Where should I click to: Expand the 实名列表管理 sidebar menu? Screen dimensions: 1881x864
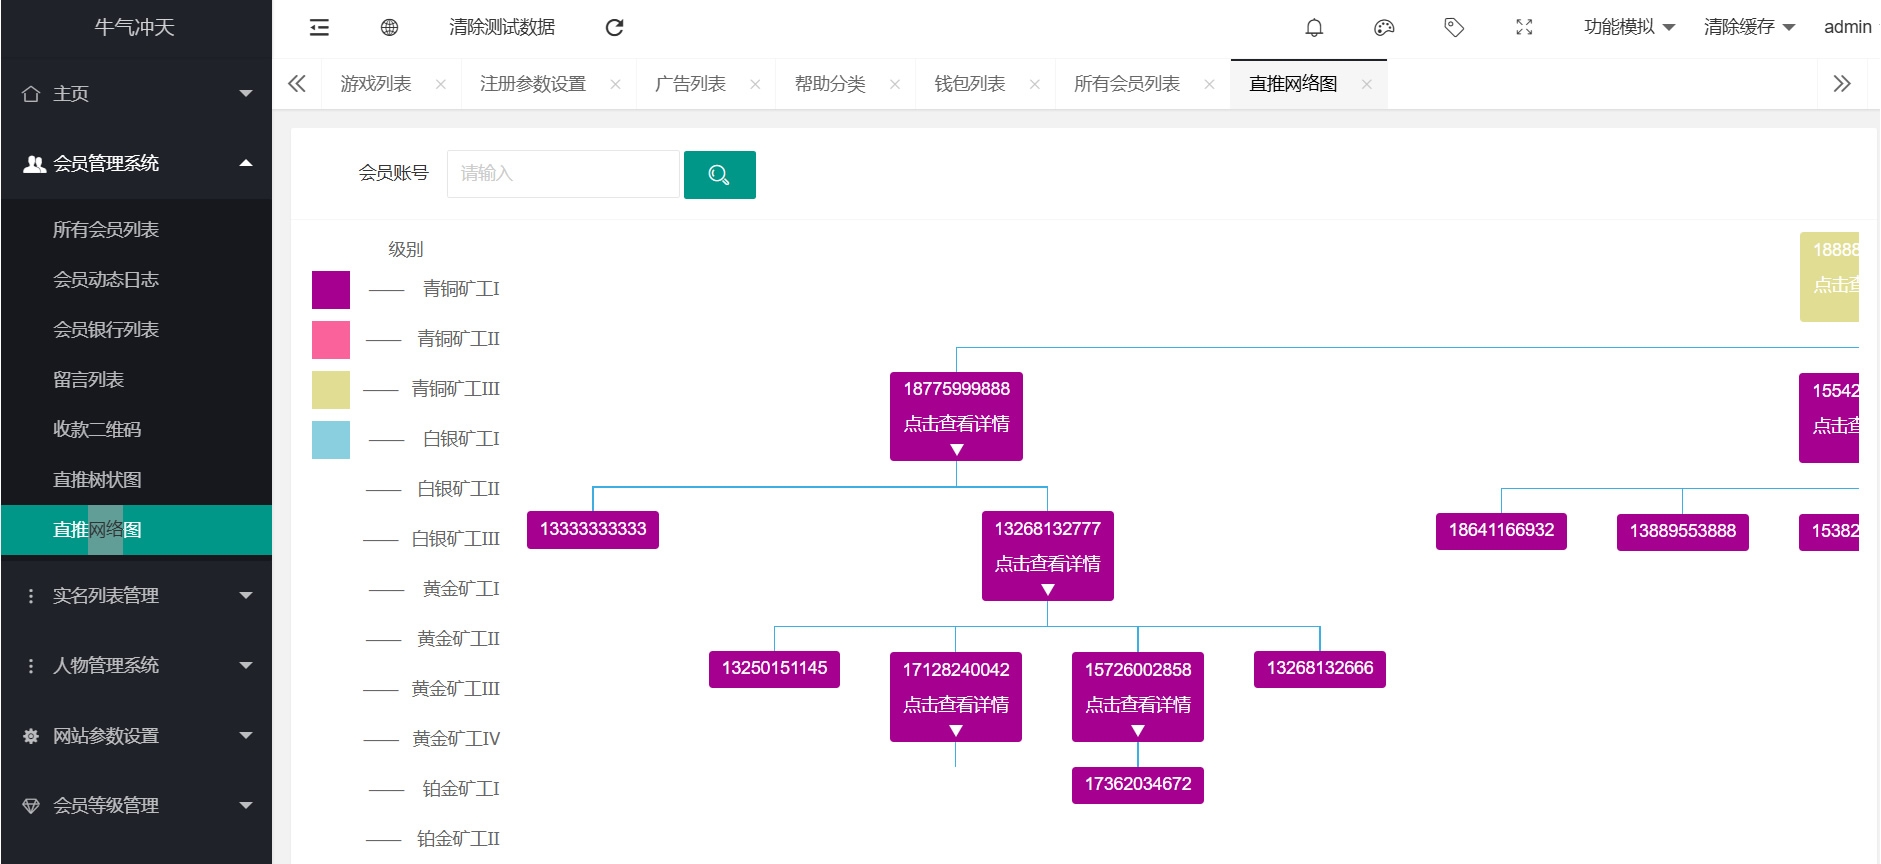(136, 596)
